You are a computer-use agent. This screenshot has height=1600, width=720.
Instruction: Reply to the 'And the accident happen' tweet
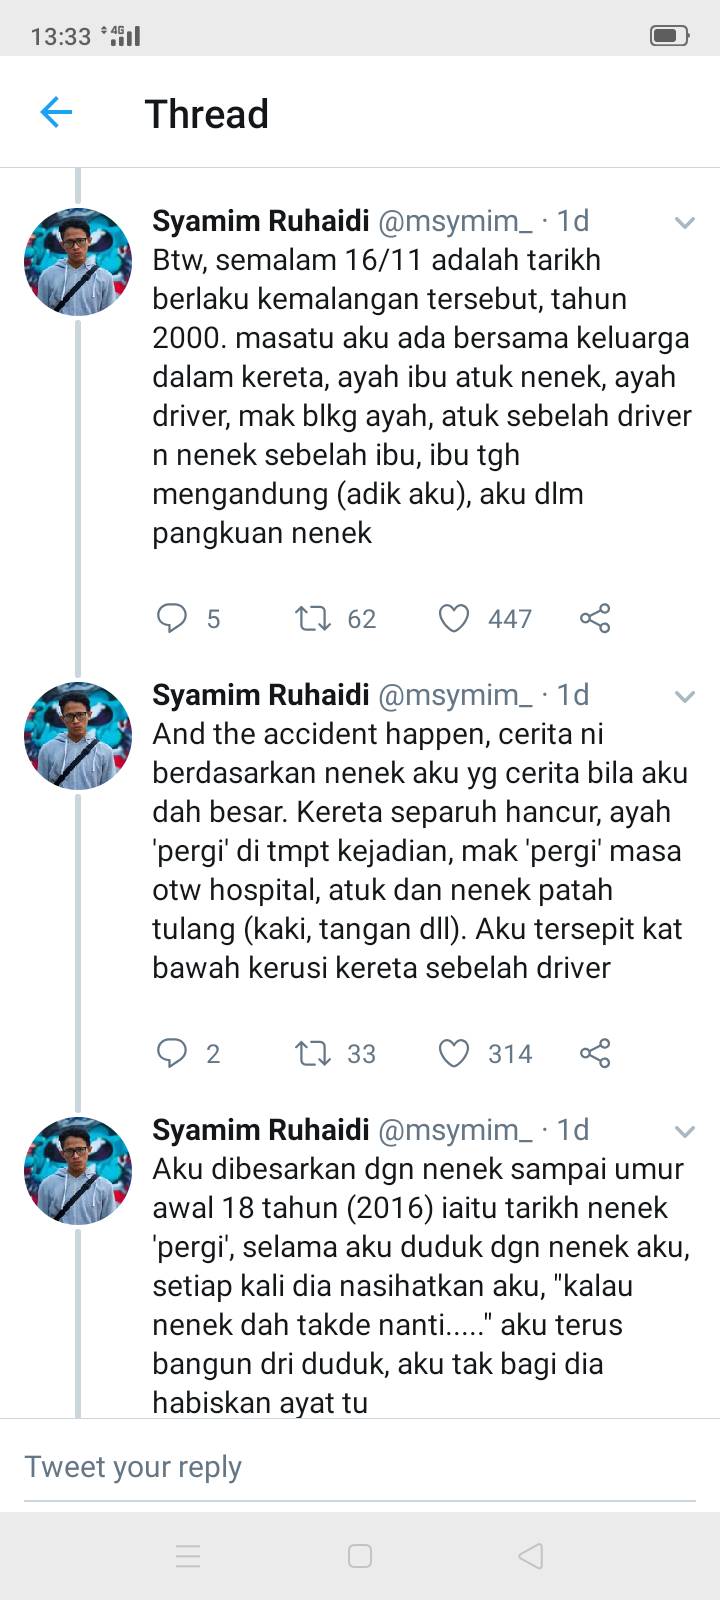click(172, 1053)
